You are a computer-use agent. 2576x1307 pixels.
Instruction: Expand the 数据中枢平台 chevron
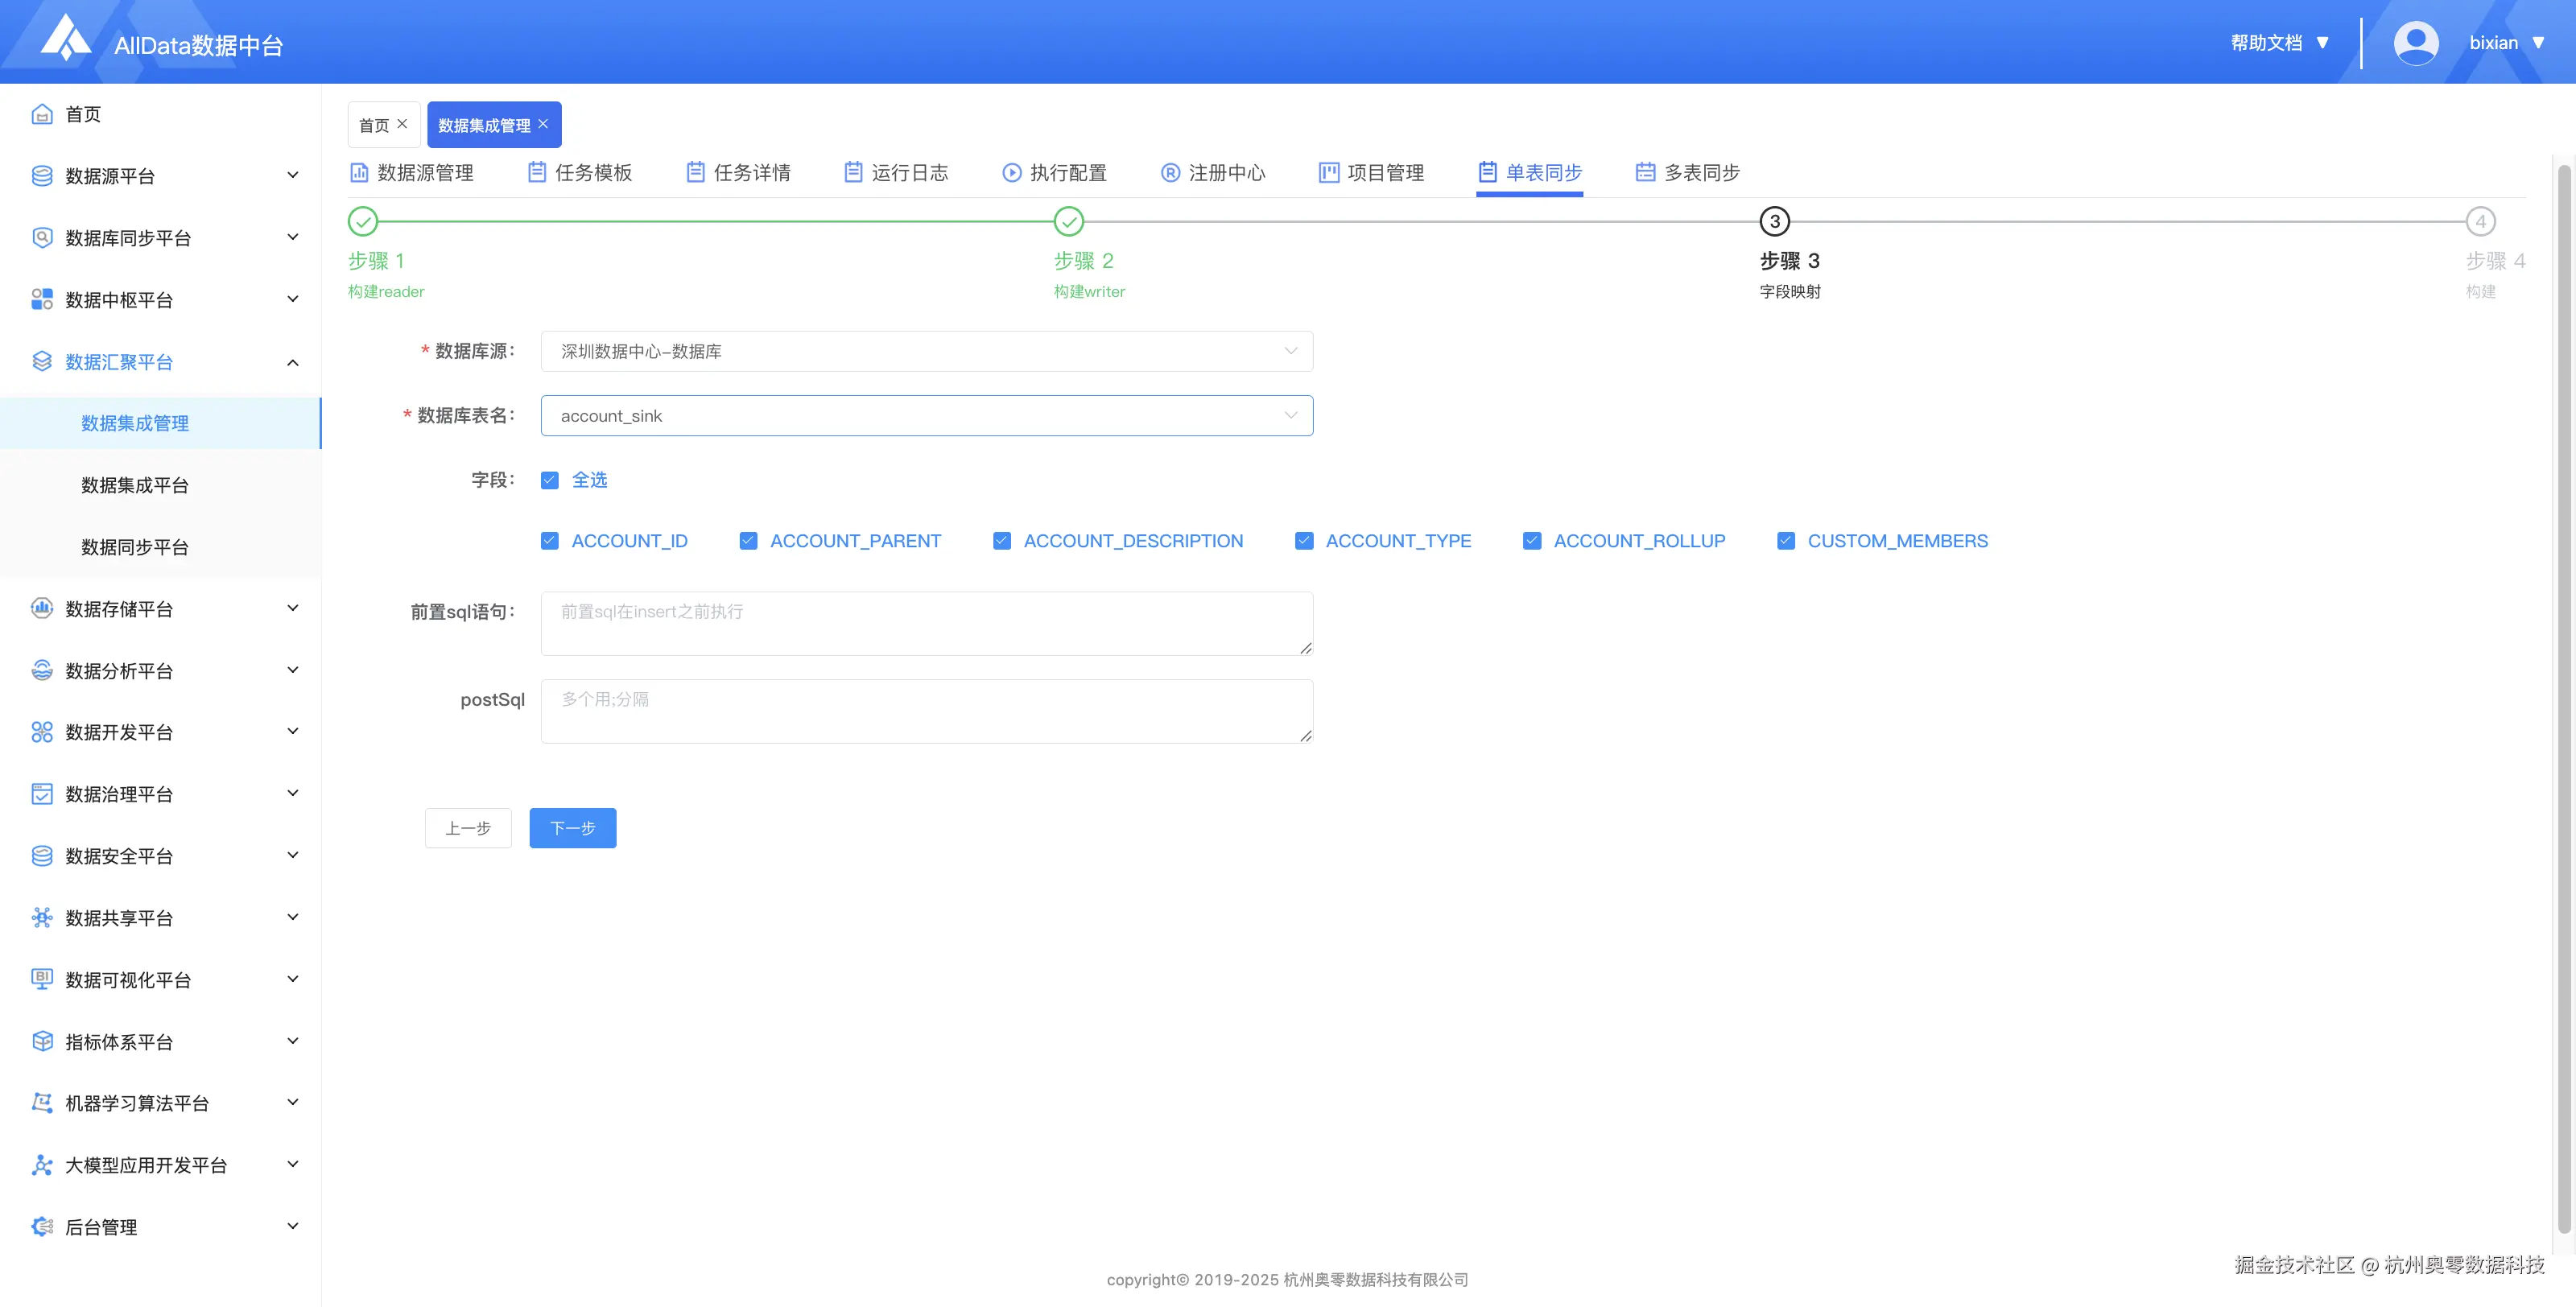[293, 299]
